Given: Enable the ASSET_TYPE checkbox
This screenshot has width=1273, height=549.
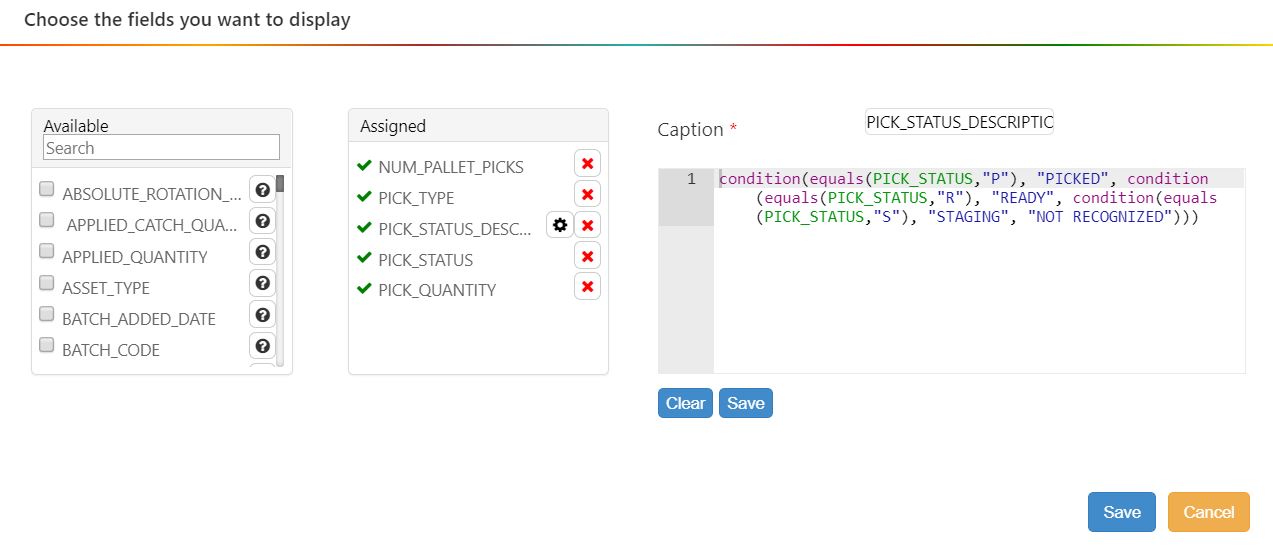Looking at the screenshot, I should pos(47,283).
